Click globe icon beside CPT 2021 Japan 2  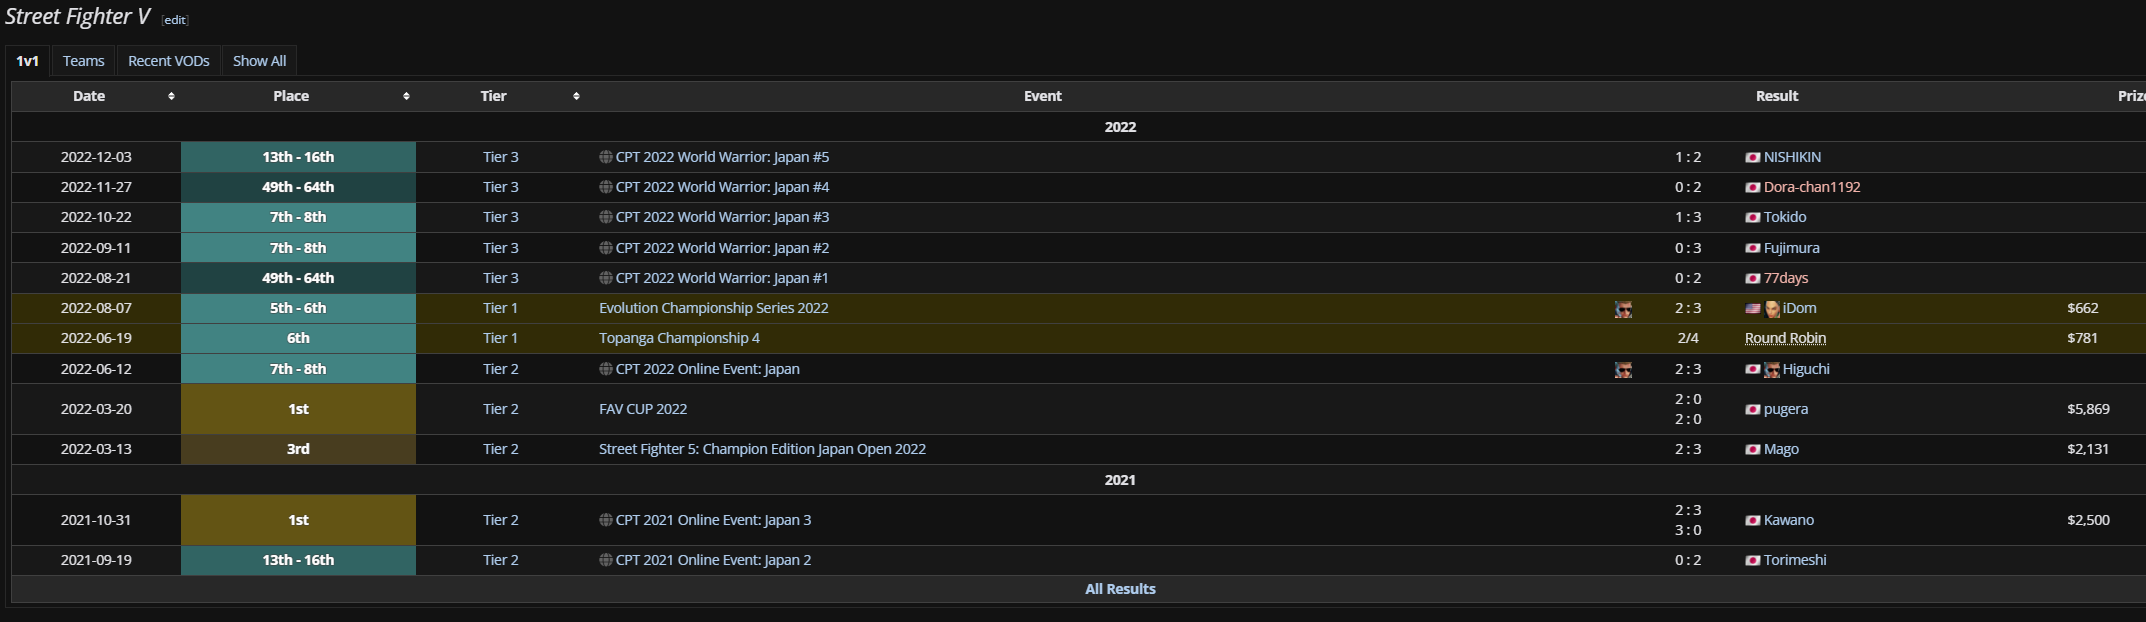point(606,560)
